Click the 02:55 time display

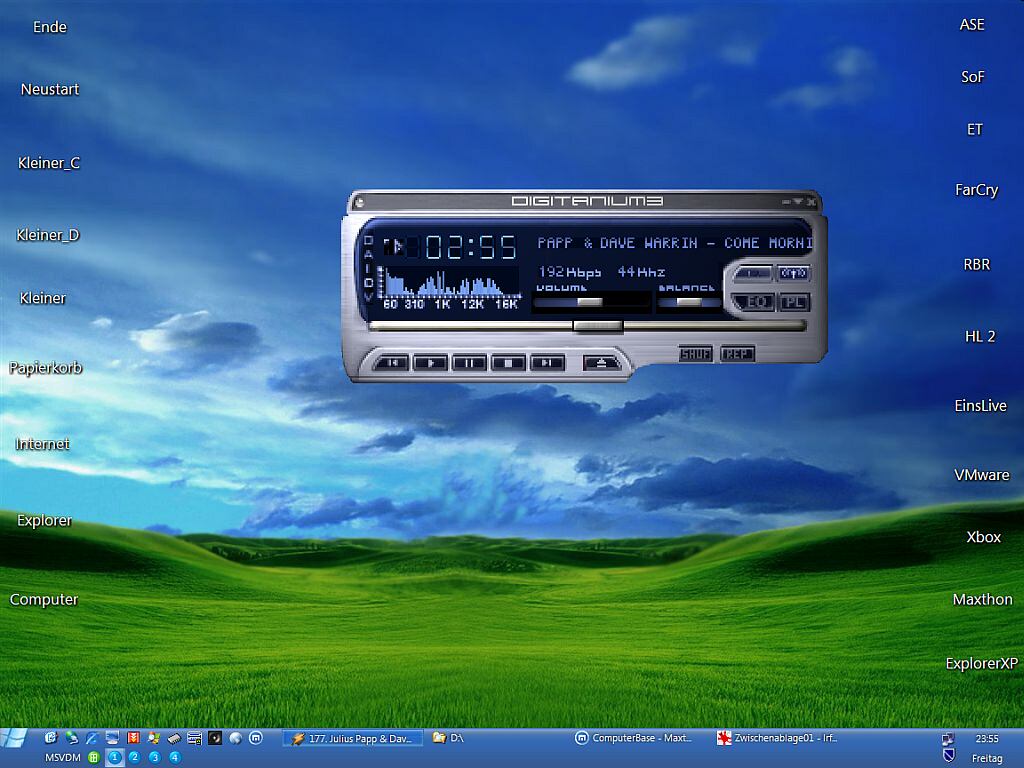coord(471,248)
